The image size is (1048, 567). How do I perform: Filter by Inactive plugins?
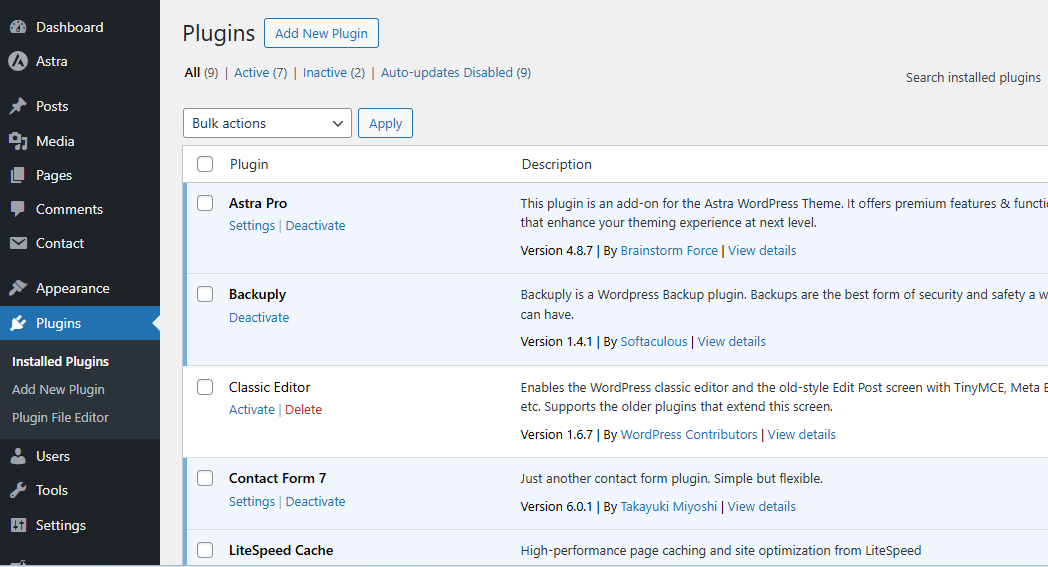pos(325,72)
